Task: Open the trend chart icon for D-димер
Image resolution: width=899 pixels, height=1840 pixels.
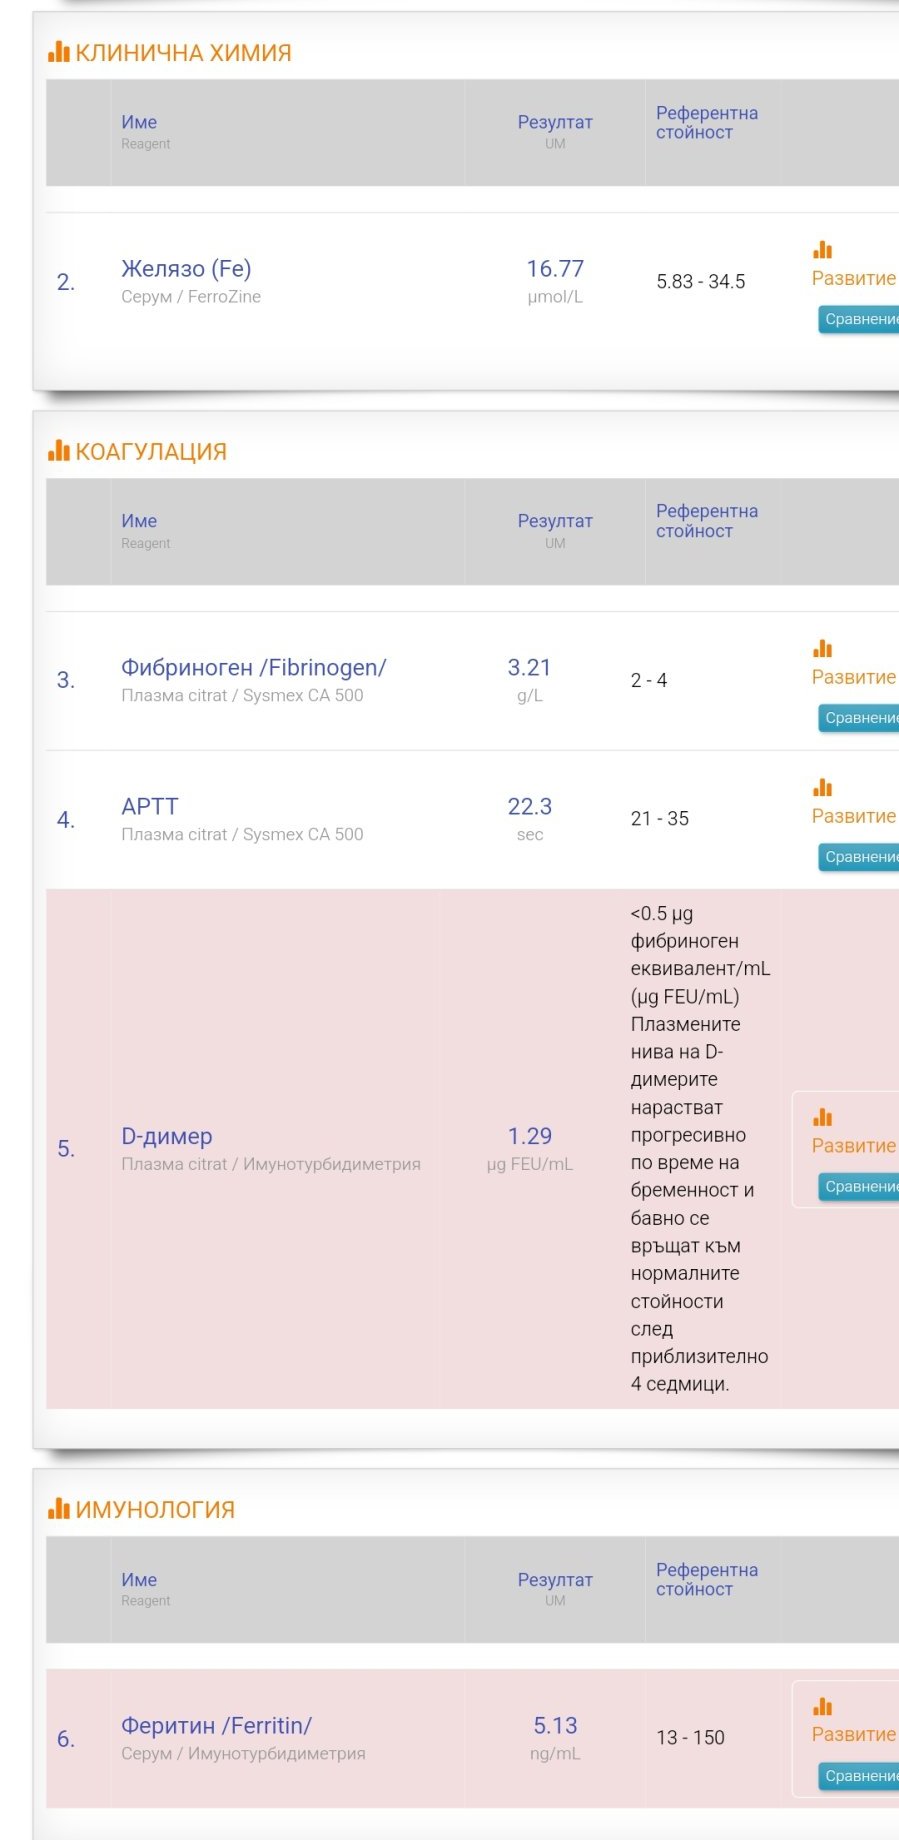Action: click(823, 1117)
